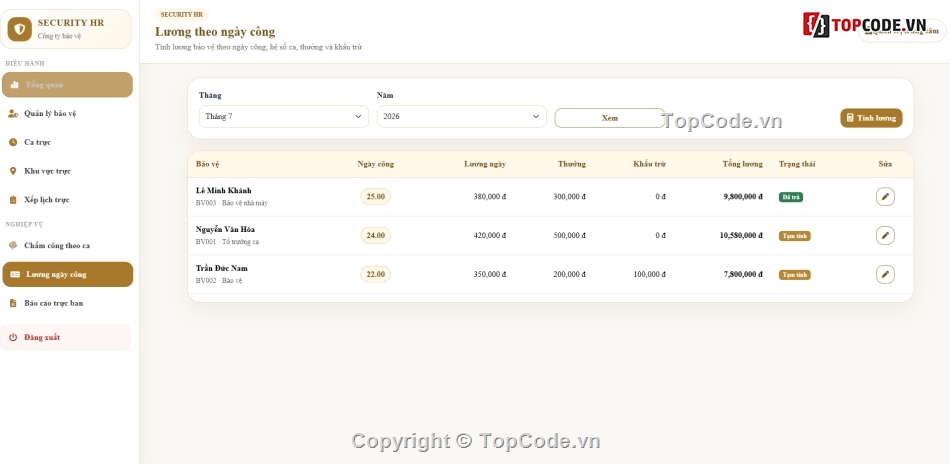The height and width of the screenshot is (464, 950).
Task: Click the 25.00 ngày công badge
Action: pos(376,197)
